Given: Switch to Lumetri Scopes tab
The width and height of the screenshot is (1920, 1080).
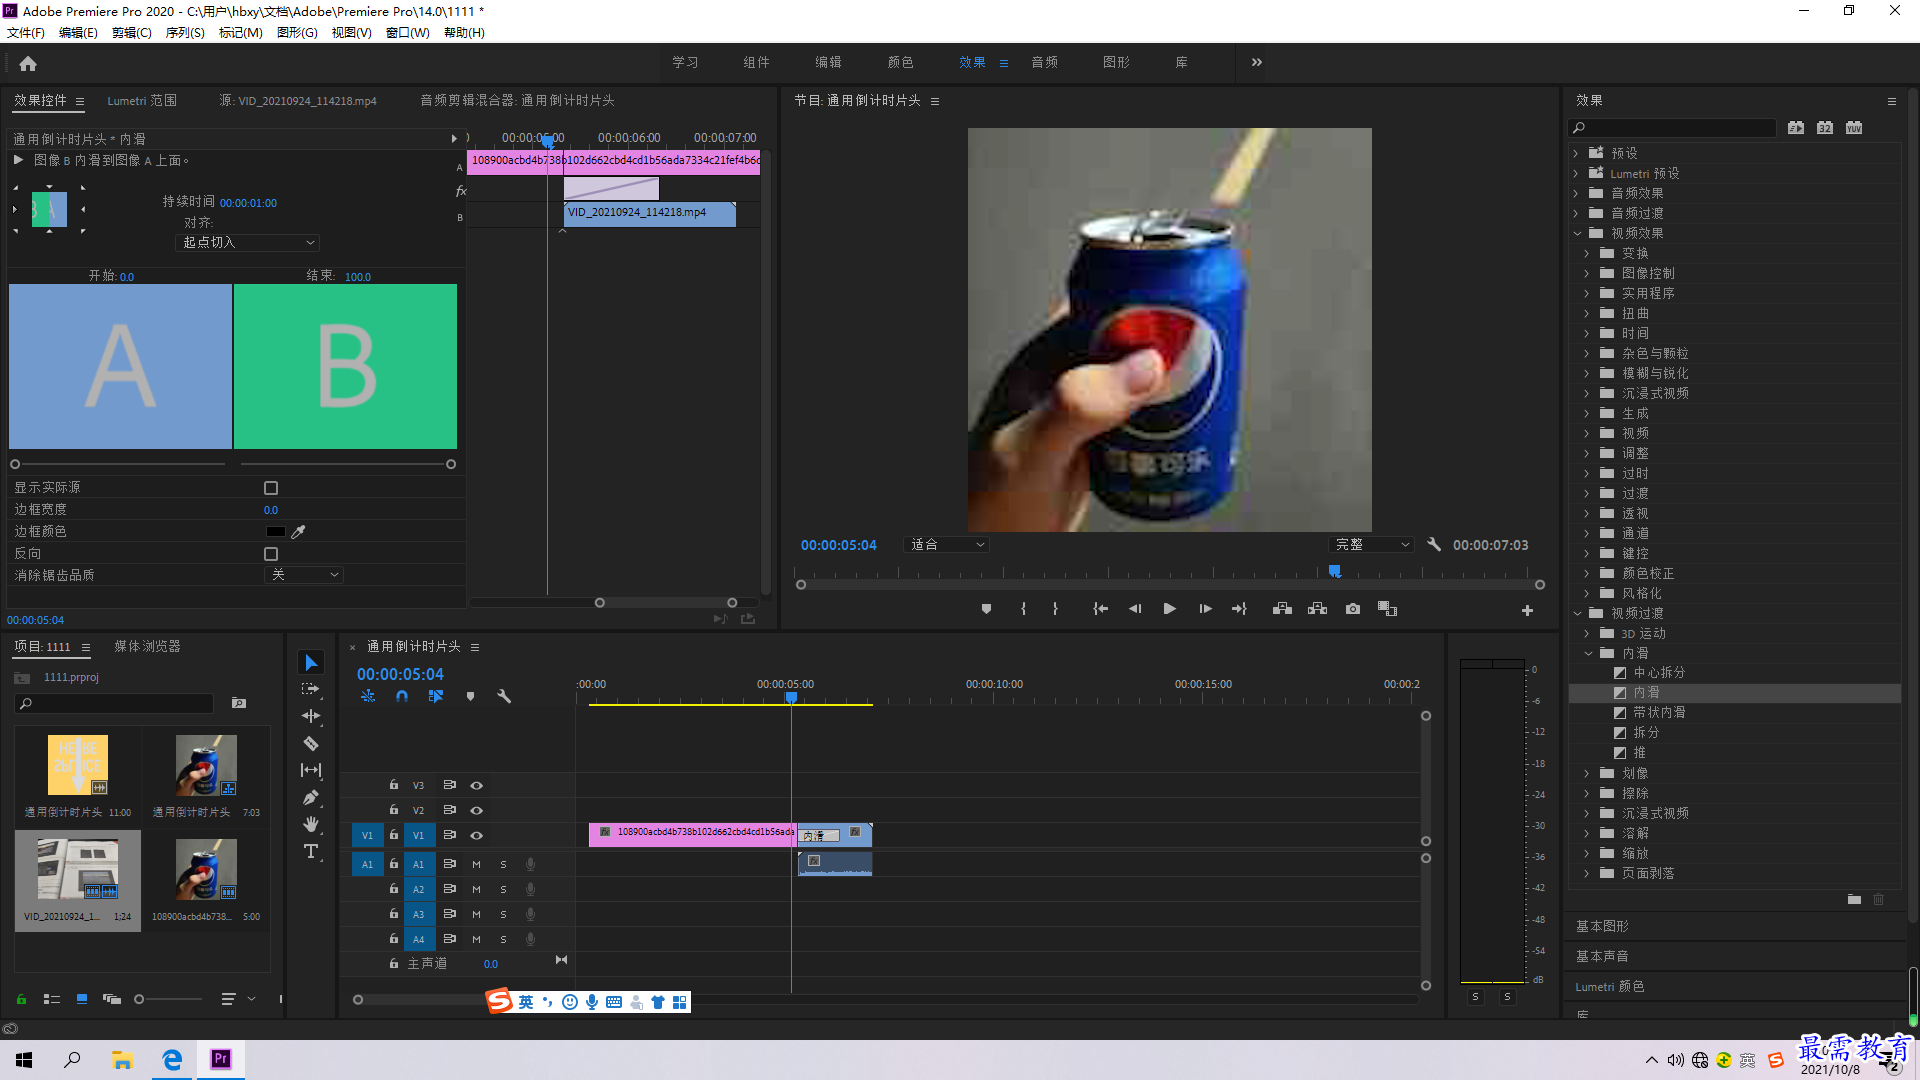Looking at the screenshot, I should pyautogui.click(x=142, y=101).
